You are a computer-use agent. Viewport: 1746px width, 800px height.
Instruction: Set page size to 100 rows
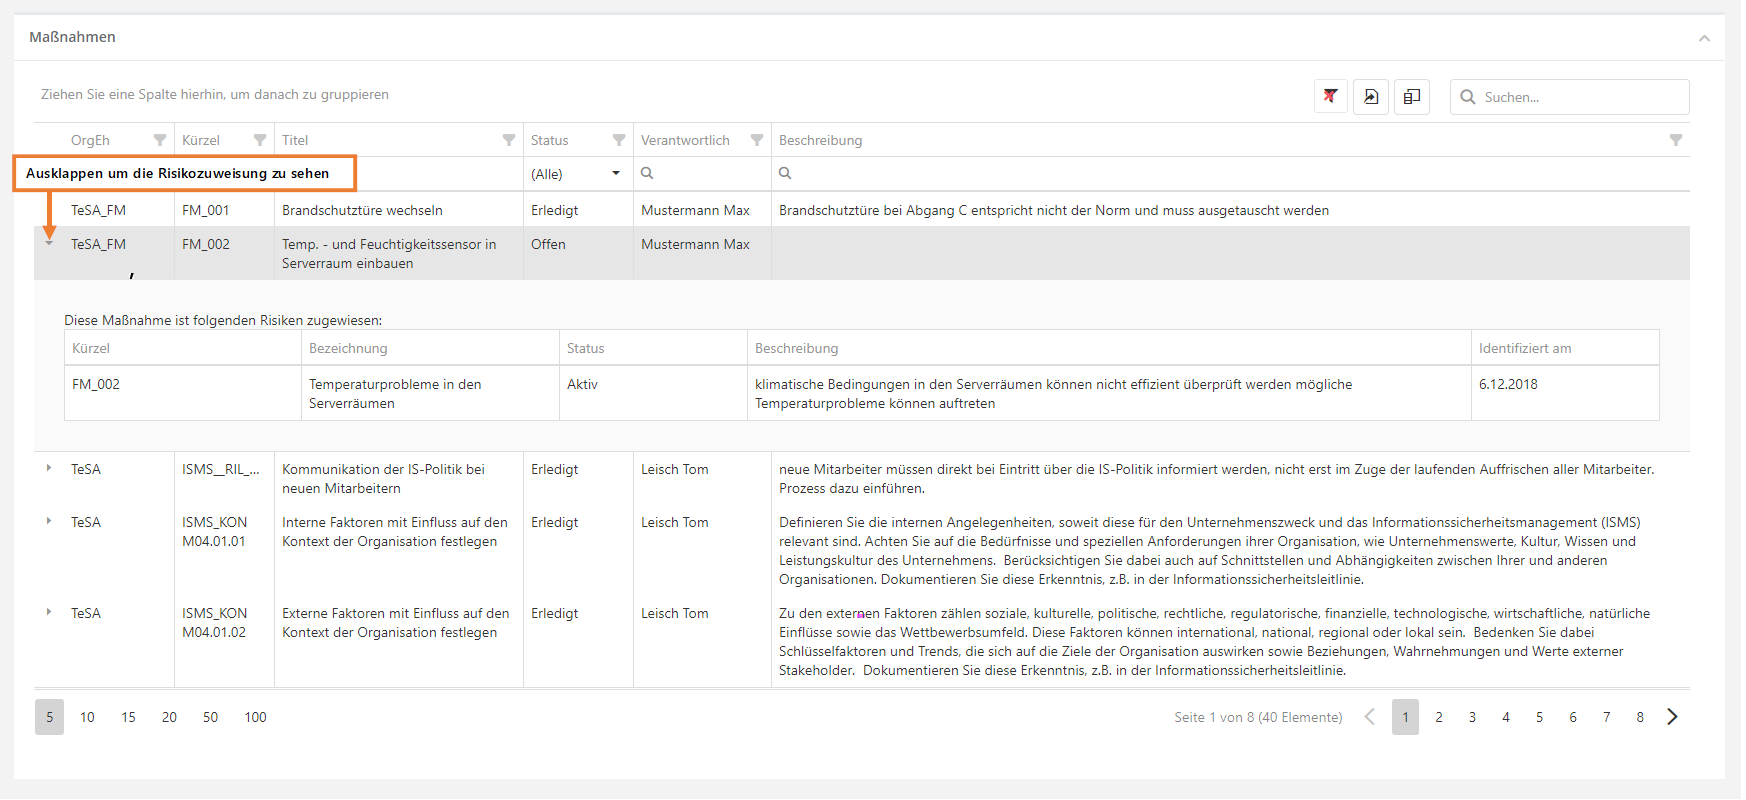(255, 717)
